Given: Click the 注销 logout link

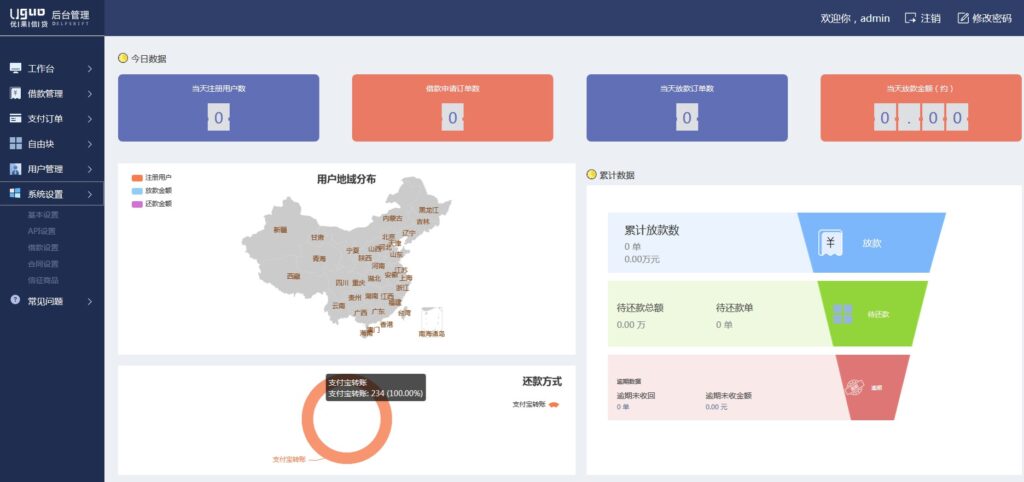Looking at the screenshot, I should click(x=922, y=18).
